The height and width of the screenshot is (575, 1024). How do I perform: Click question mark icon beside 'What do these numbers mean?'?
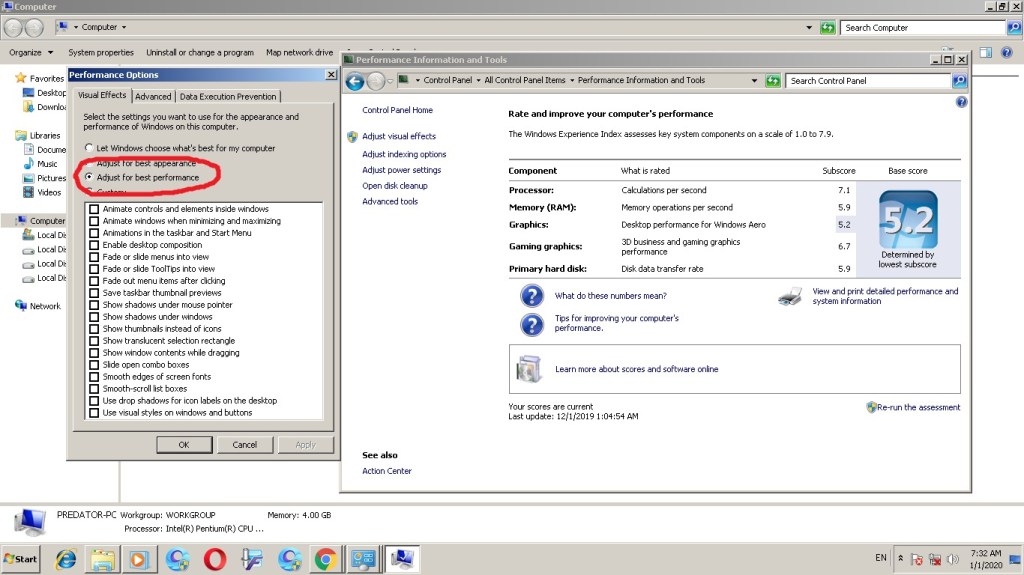click(532, 296)
